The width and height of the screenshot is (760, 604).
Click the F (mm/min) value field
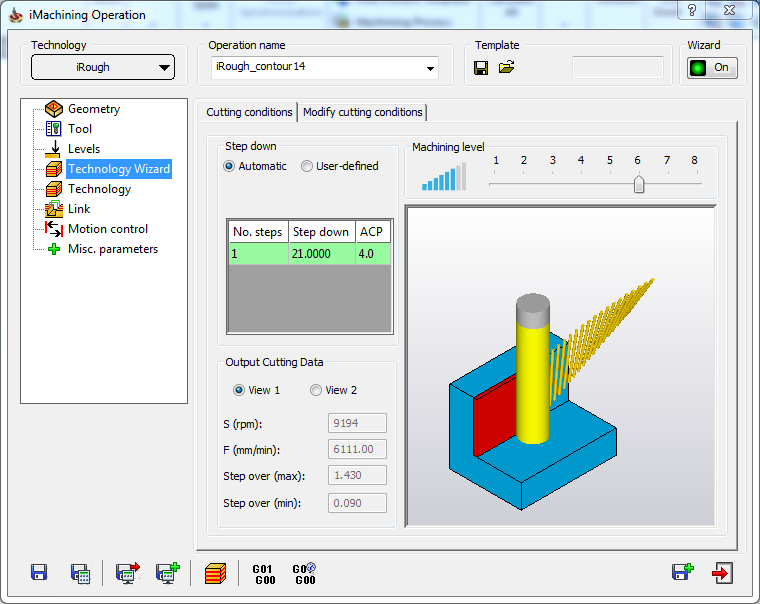click(357, 449)
